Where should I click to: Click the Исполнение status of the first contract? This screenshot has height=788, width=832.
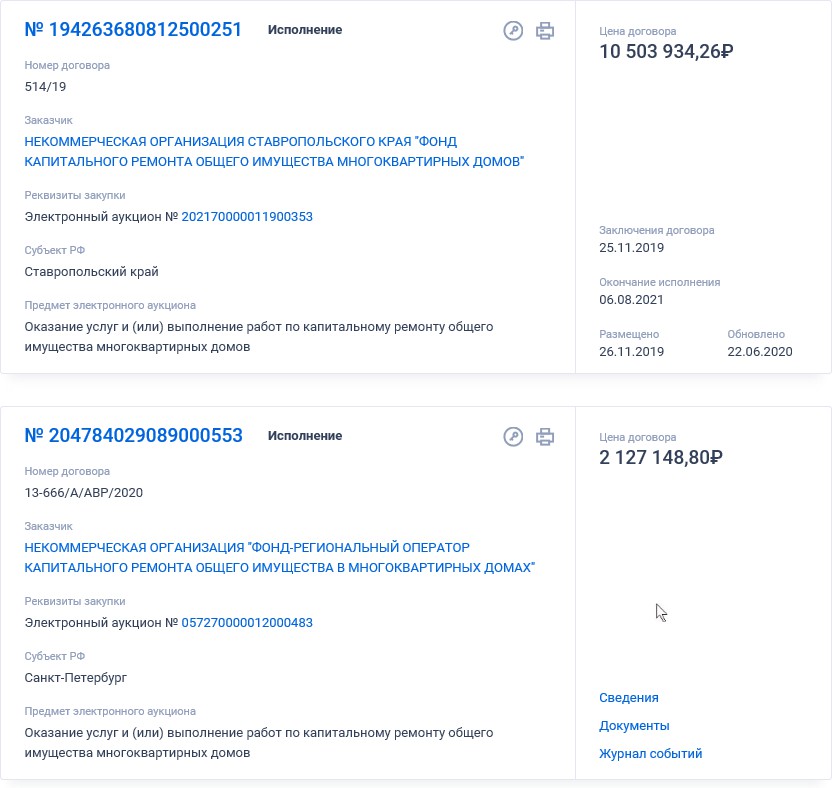(305, 30)
